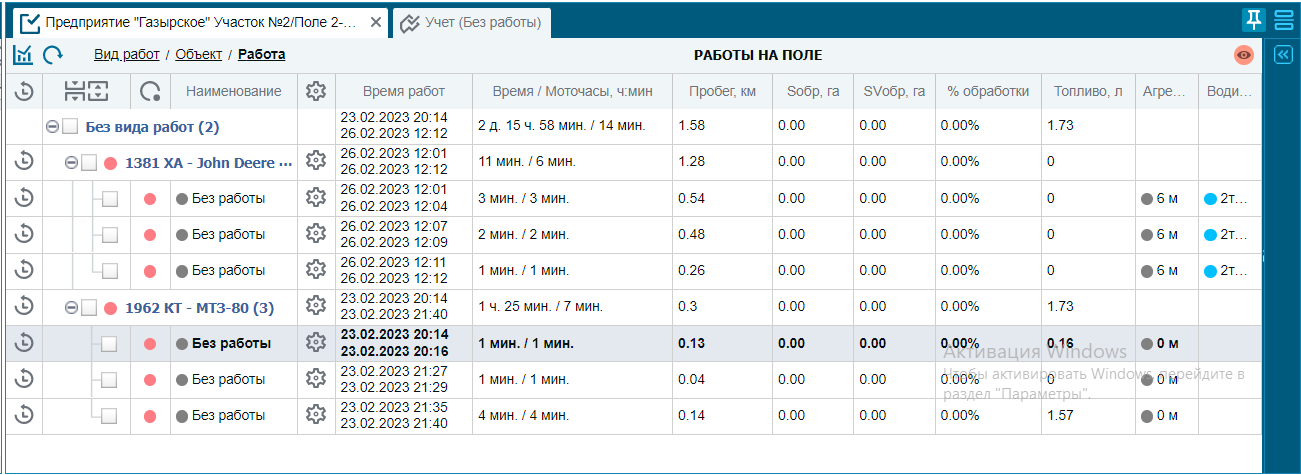Screen dimensions: 1301x475
Task: Check the box for 12:11 work row
Action: pos(109,271)
